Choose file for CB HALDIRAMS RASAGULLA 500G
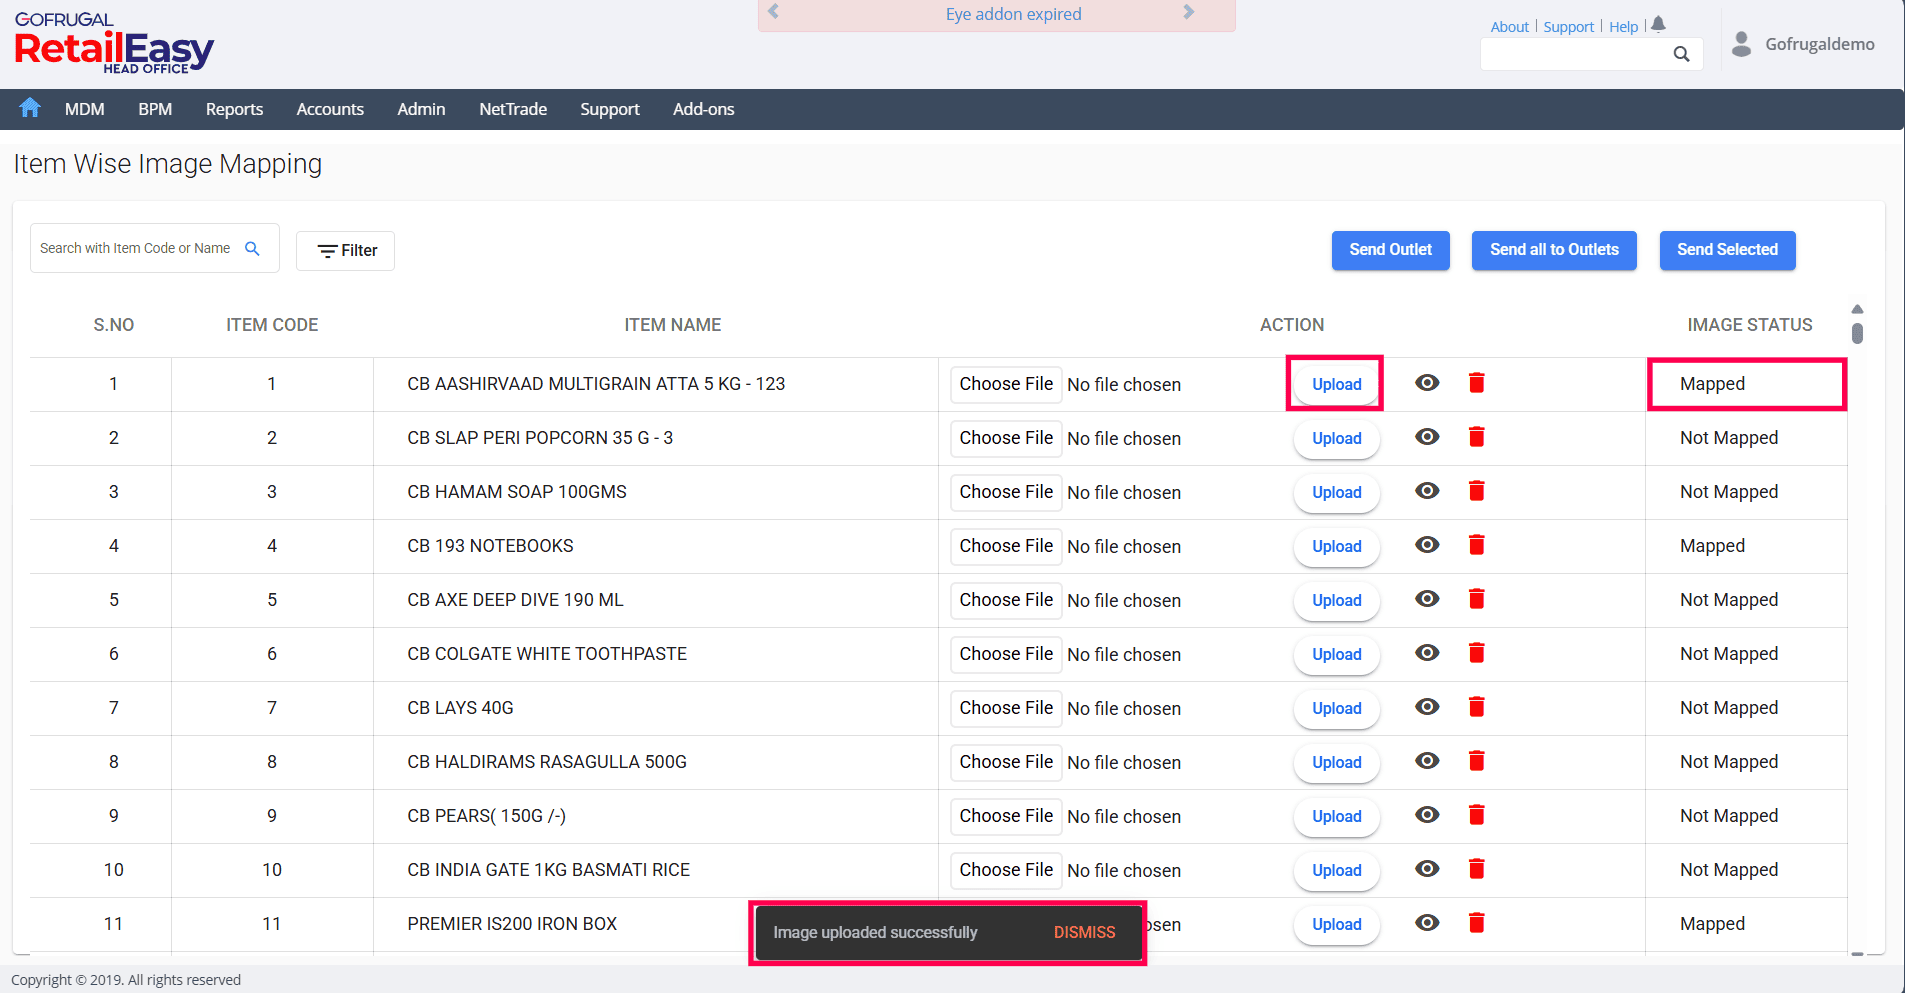 (1006, 762)
